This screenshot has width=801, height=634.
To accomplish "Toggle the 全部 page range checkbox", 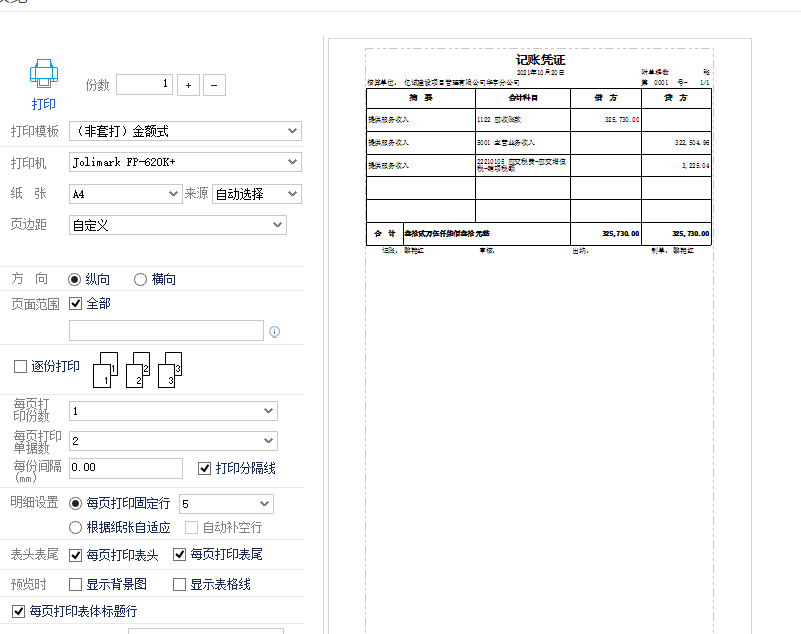I will pyautogui.click(x=76, y=303).
